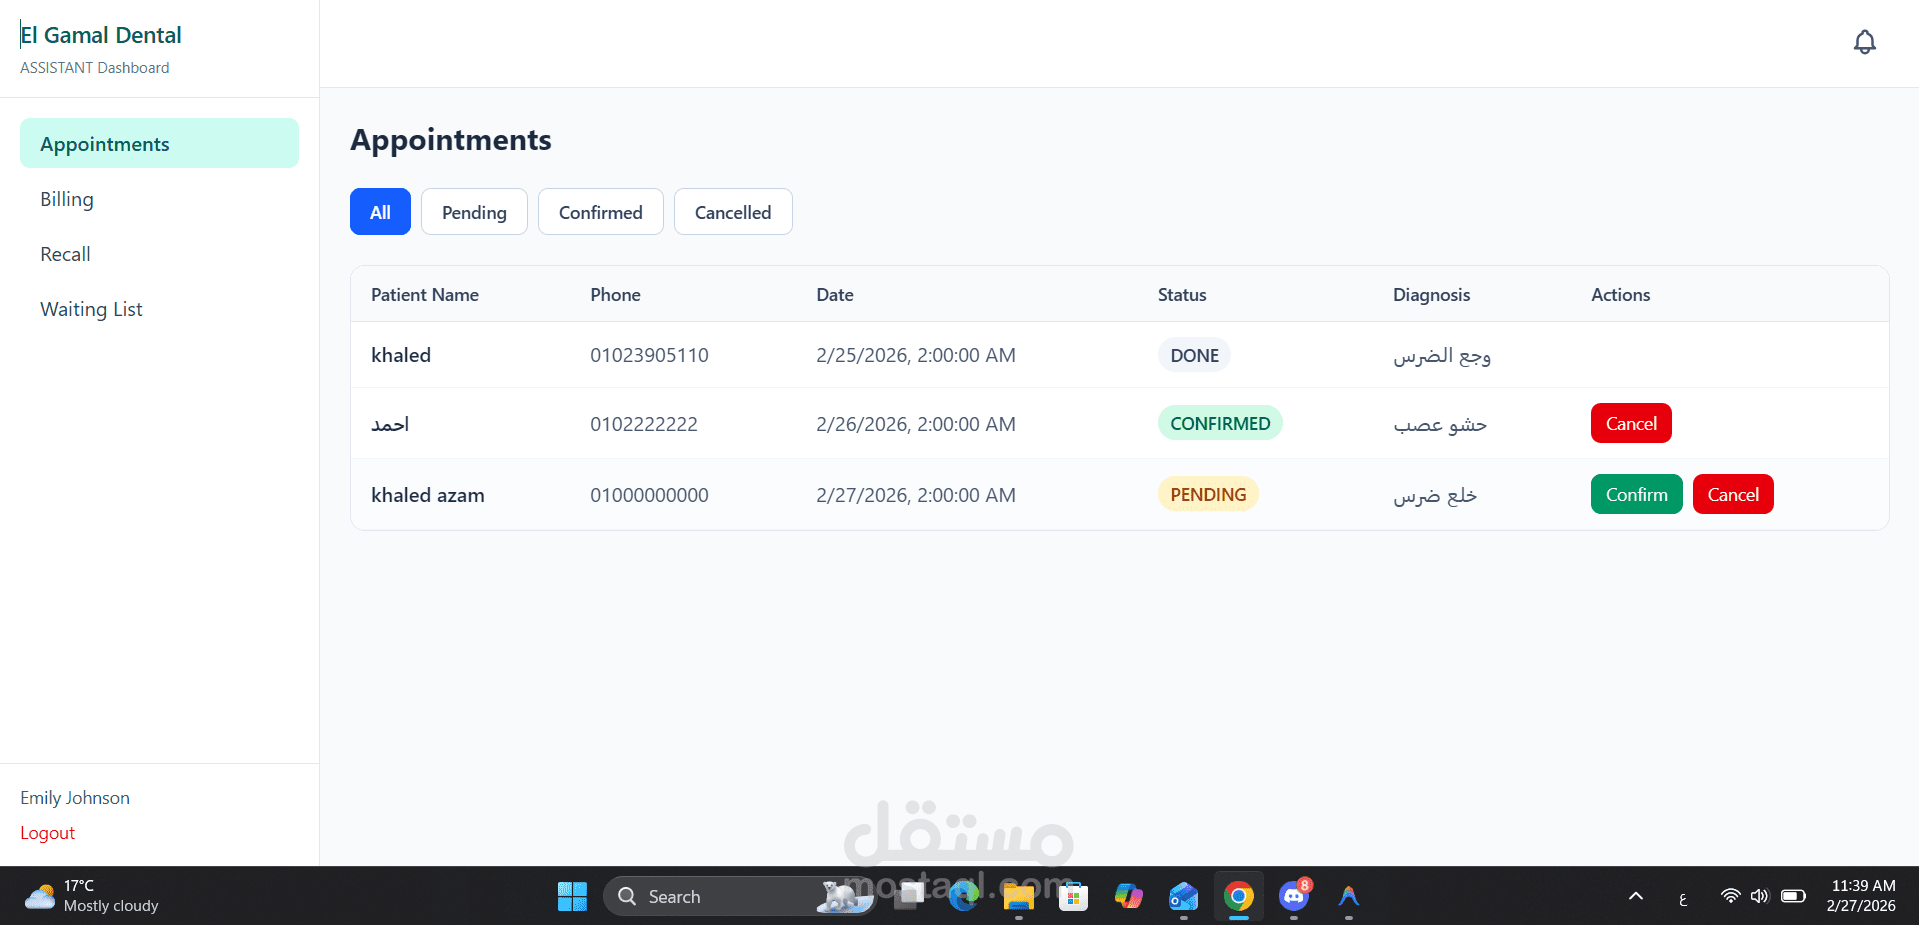This screenshot has height=925, width=1919.
Task: Open Copilot taskbar icon
Action: coord(1129,896)
